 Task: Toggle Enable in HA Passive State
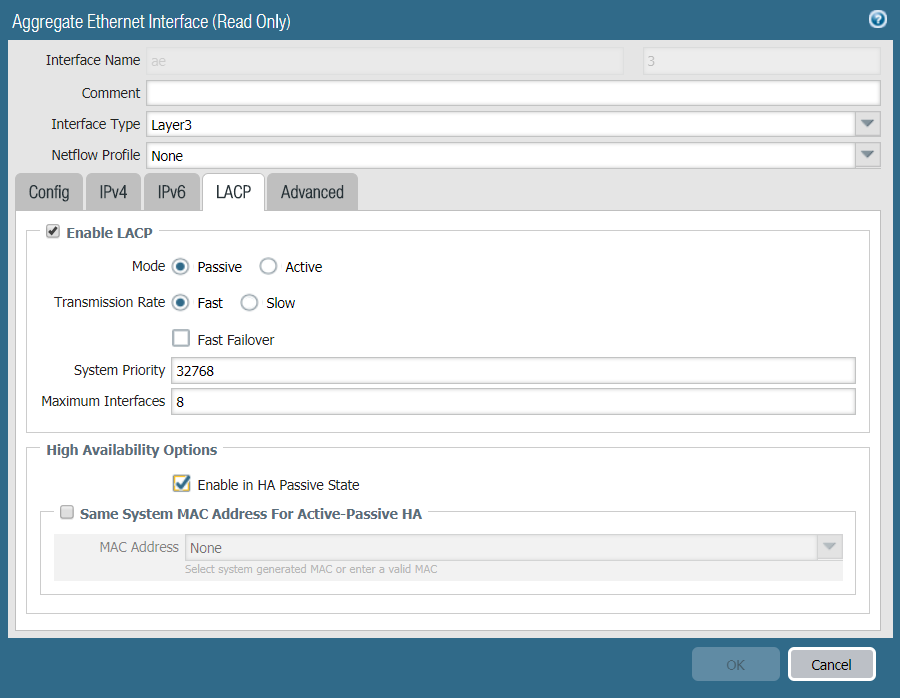click(x=181, y=484)
